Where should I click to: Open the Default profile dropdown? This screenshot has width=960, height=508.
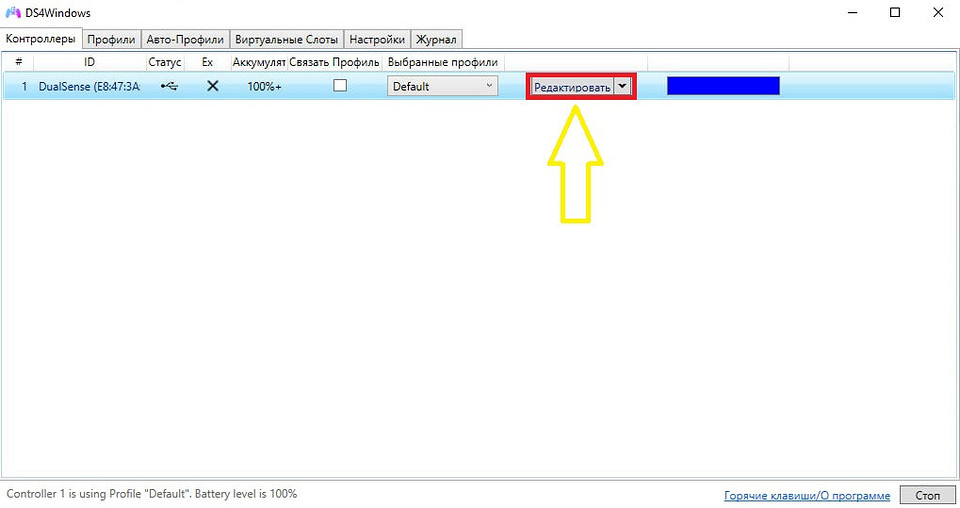[442, 86]
